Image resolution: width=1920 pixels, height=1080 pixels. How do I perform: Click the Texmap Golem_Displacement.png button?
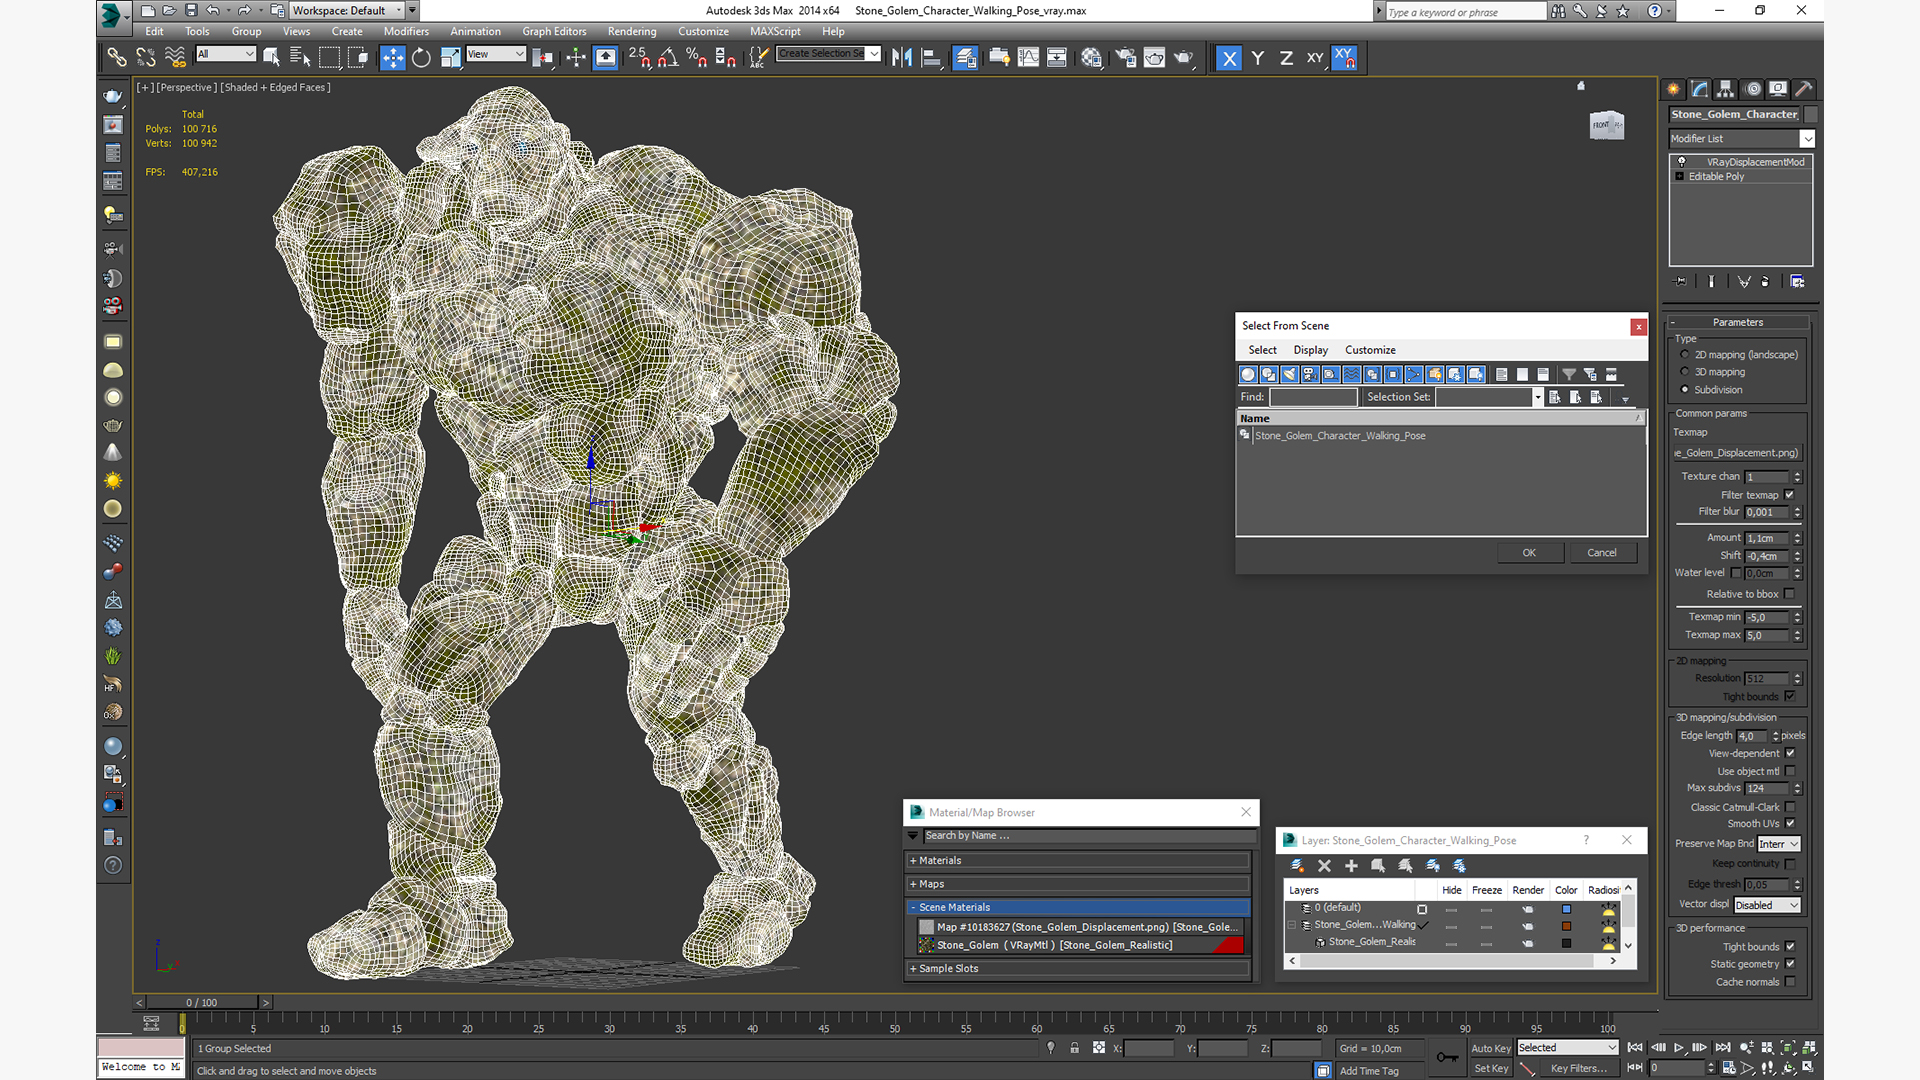click(x=1737, y=453)
